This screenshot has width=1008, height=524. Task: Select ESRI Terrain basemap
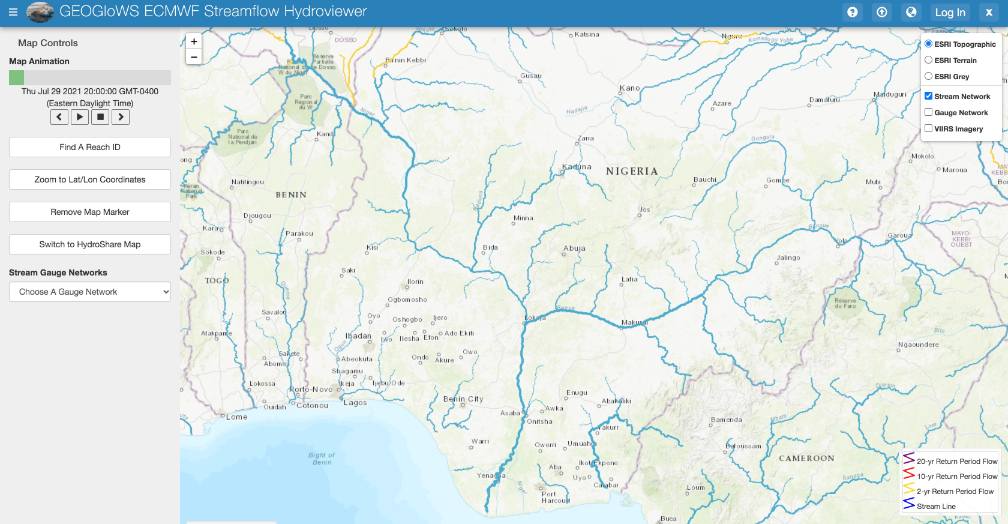pos(929,60)
